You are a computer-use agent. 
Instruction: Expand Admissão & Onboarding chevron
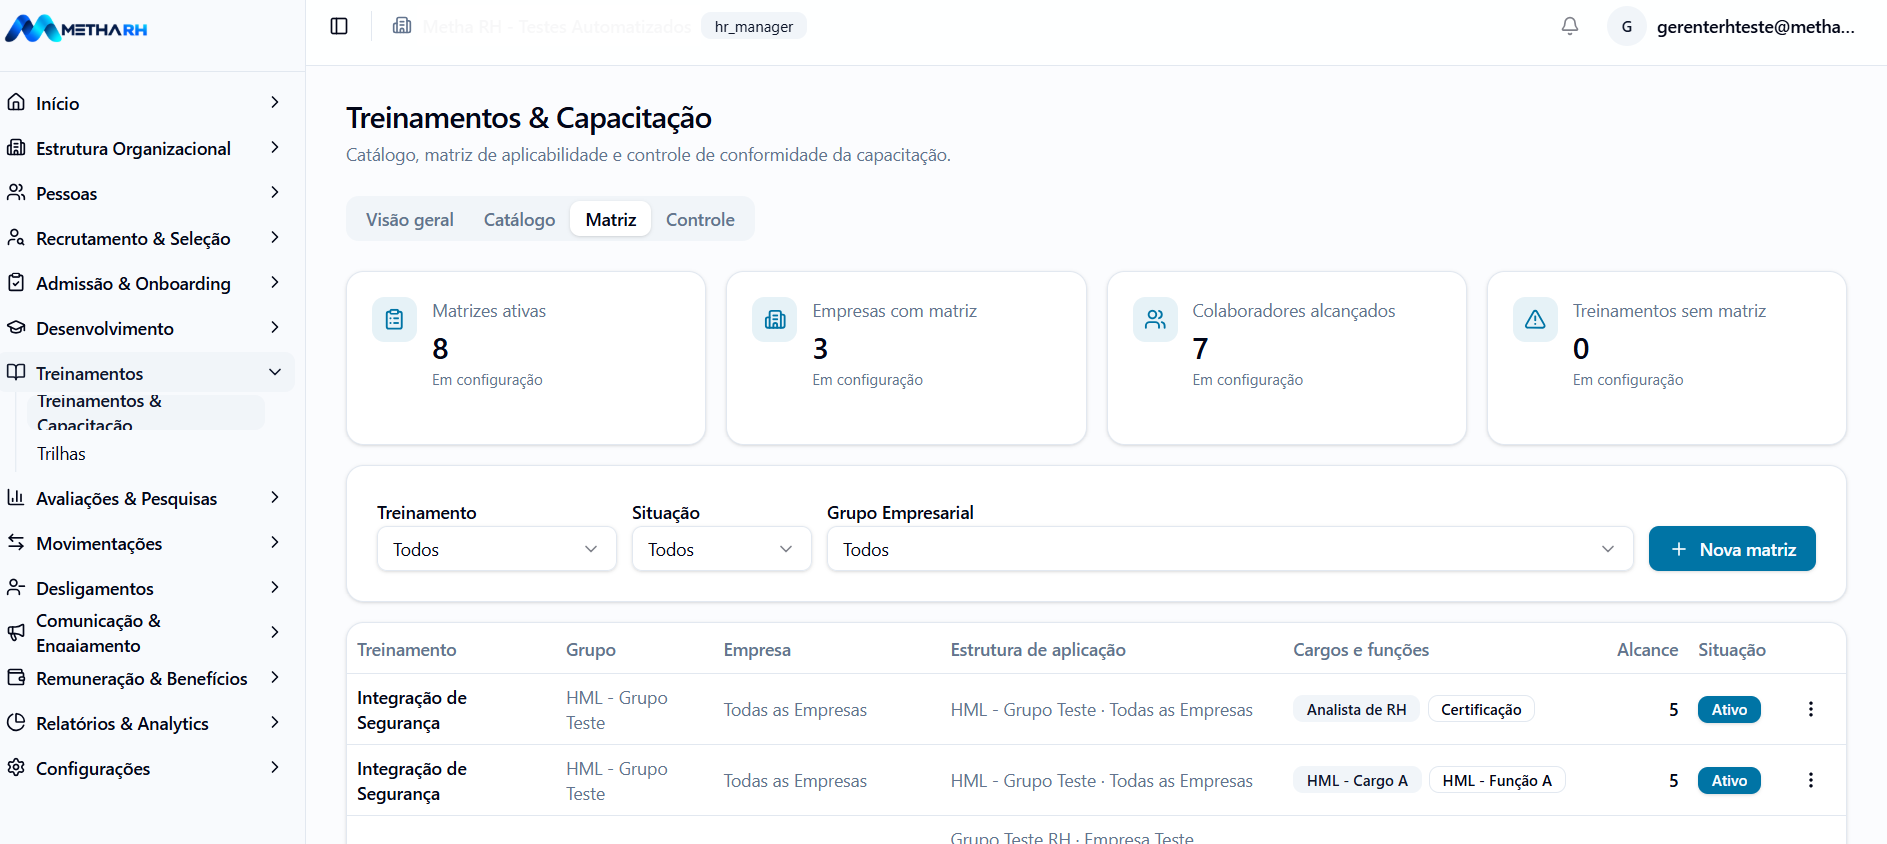[275, 282]
